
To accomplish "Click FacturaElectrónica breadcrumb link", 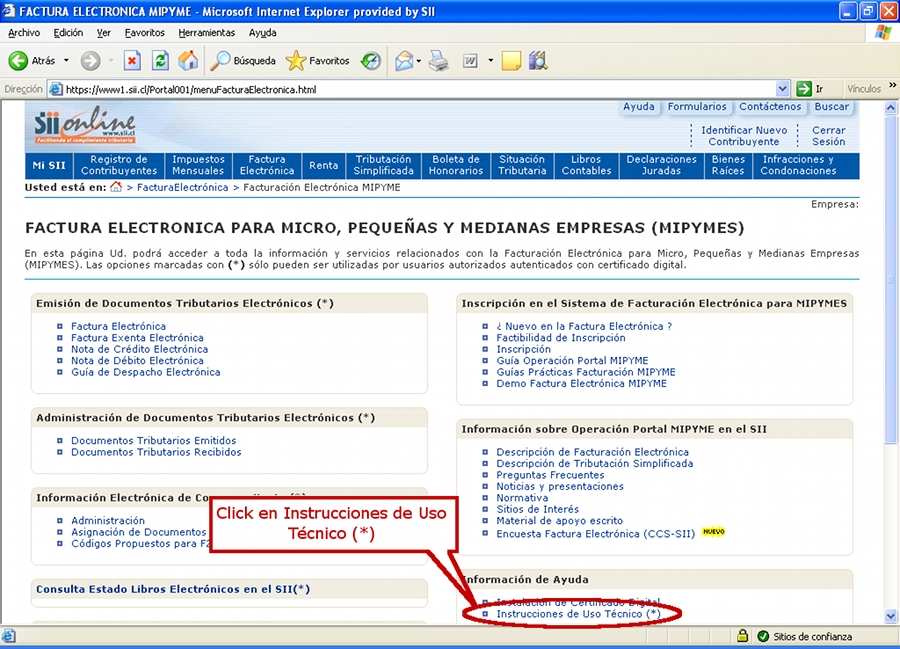I will [x=183, y=187].
